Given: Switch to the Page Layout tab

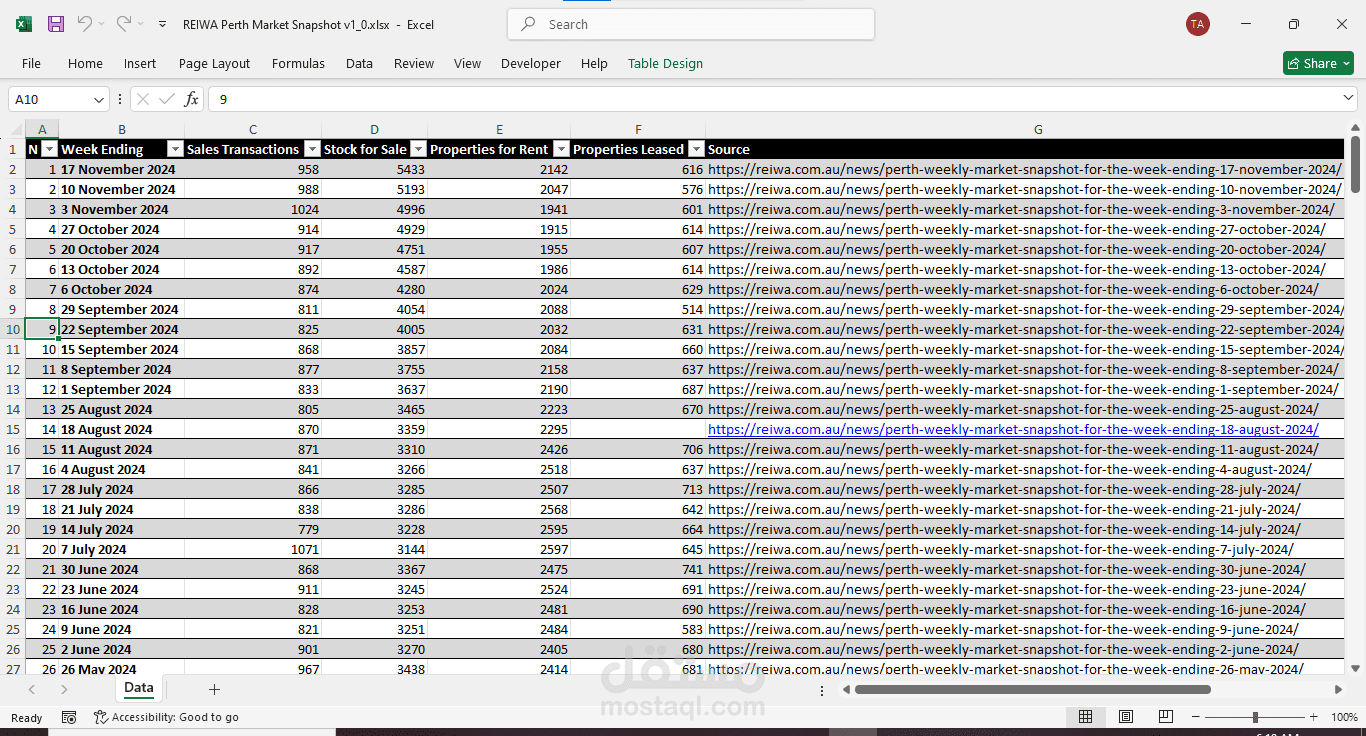Looking at the screenshot, I should pos(214,63).
